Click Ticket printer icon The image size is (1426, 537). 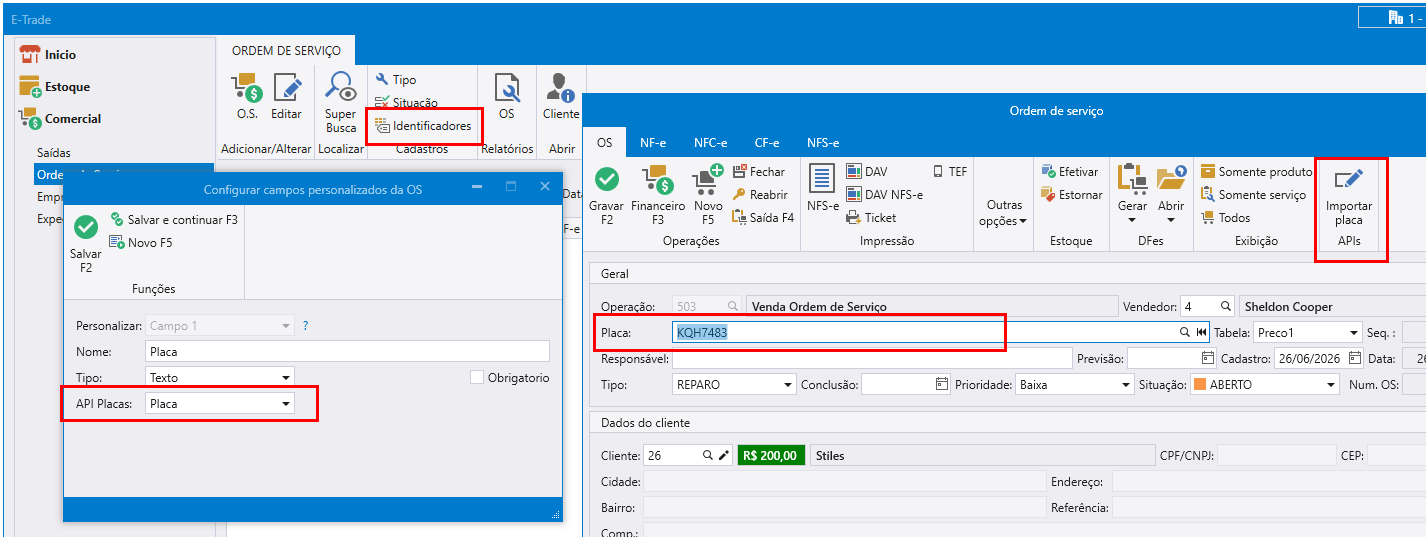coord(871,217)
